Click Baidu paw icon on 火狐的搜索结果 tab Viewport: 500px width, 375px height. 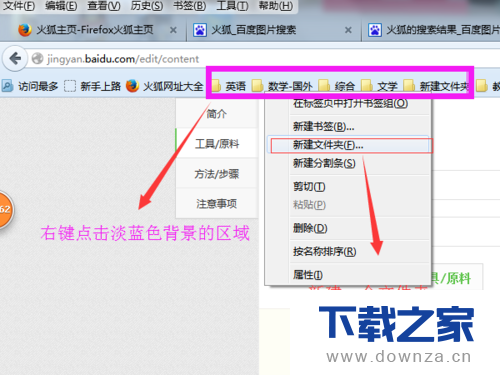coord(375,30)
